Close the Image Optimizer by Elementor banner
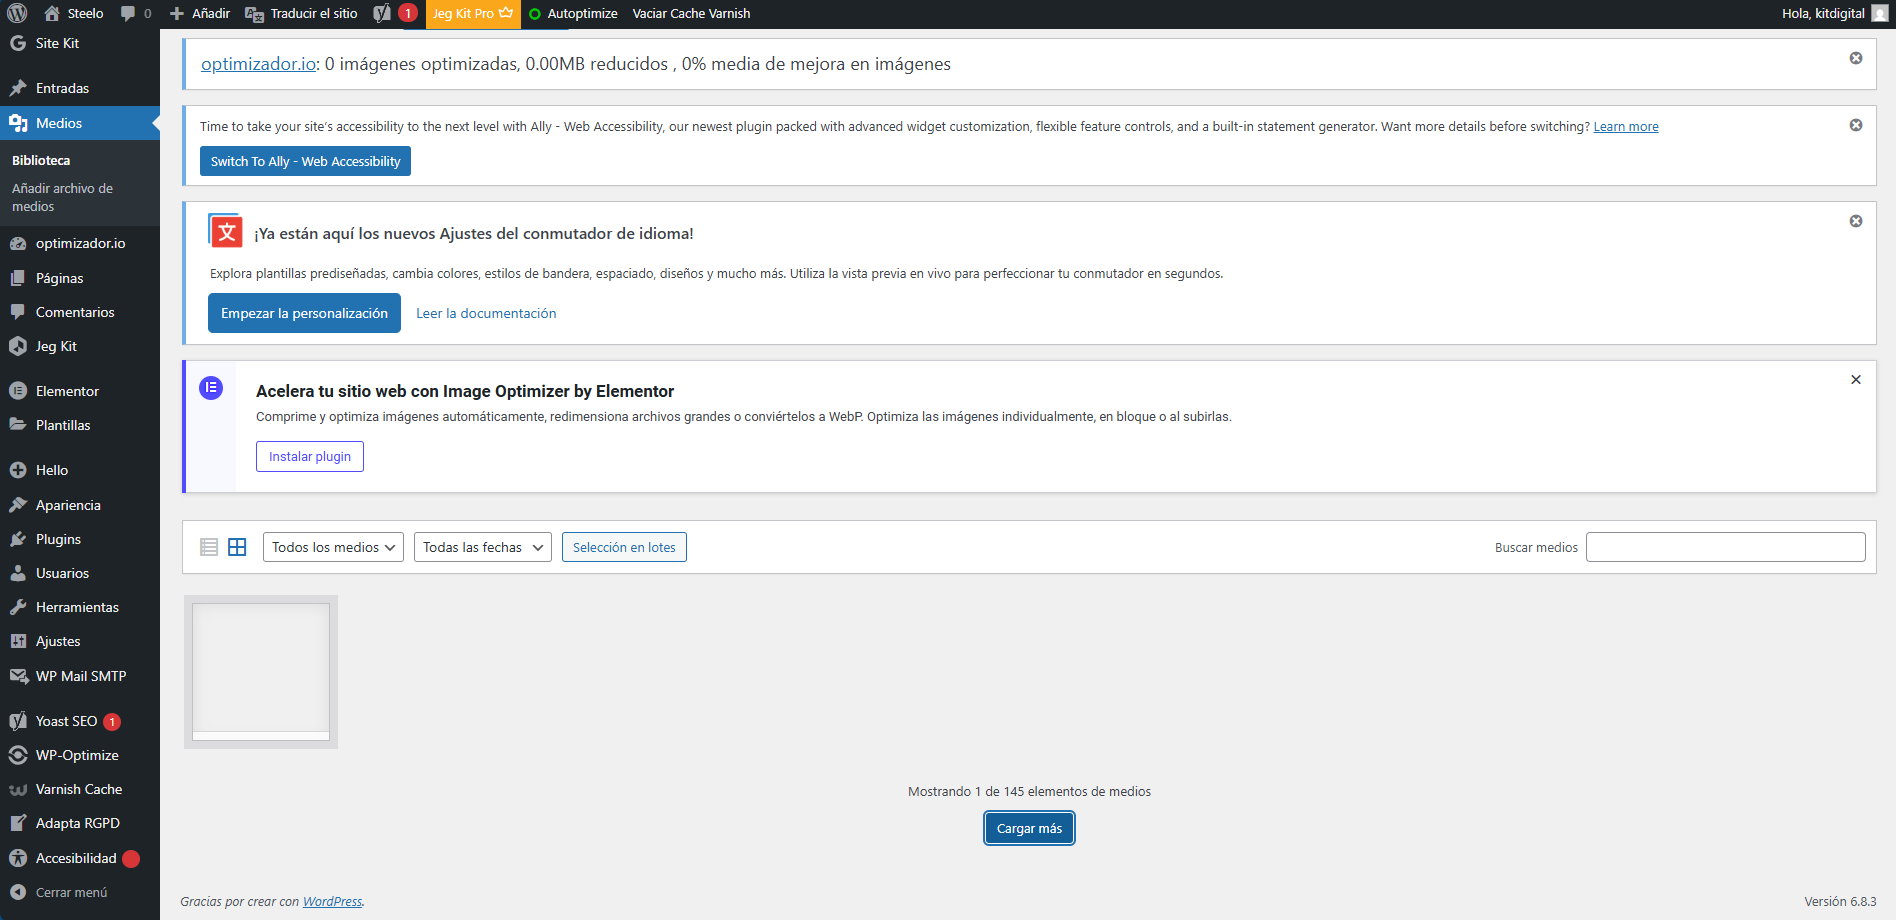Screen dimensions: 1896x920 tap(1855, 380)
